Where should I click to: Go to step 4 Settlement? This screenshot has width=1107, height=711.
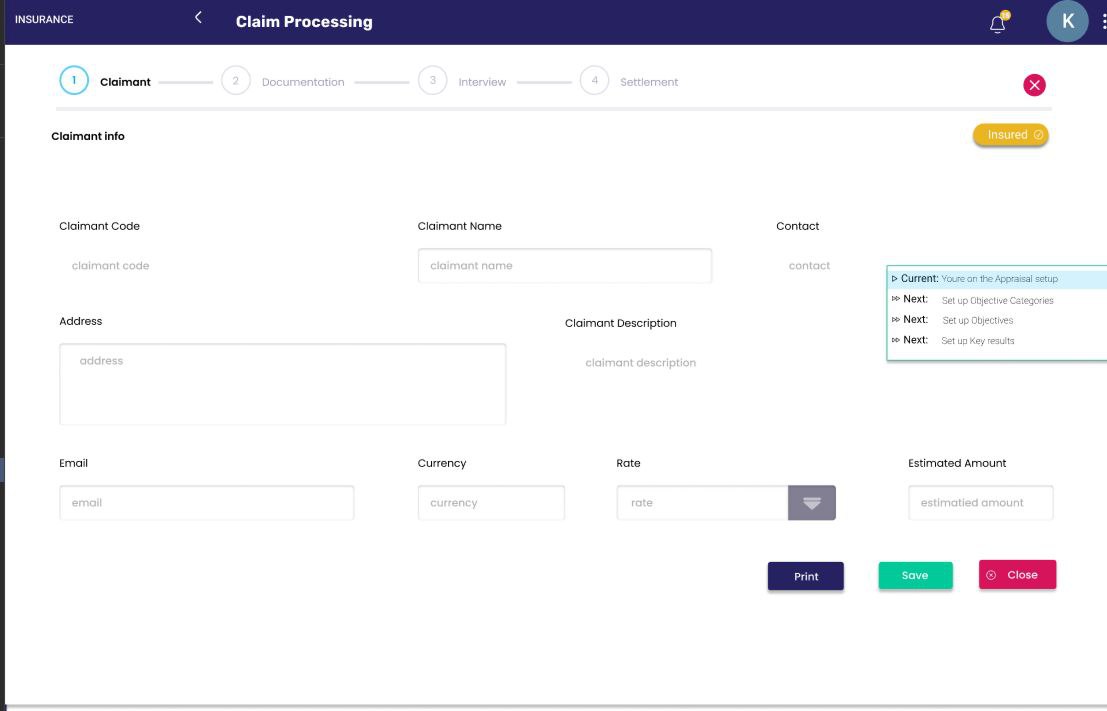pyautogui.click(x=594, y=81)
